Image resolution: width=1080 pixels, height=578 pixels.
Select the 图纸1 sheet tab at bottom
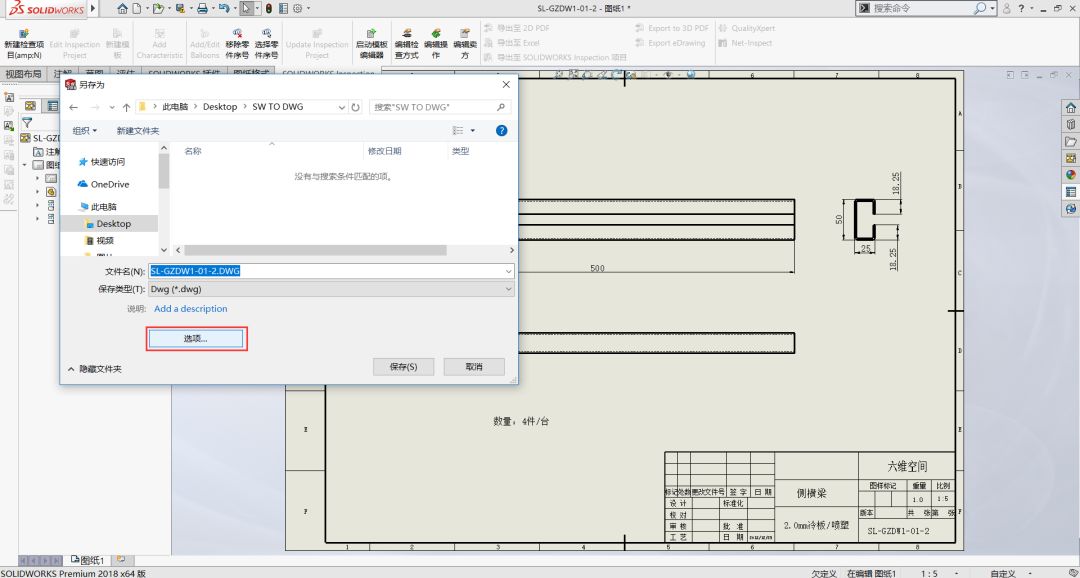[x=87, y=561]
